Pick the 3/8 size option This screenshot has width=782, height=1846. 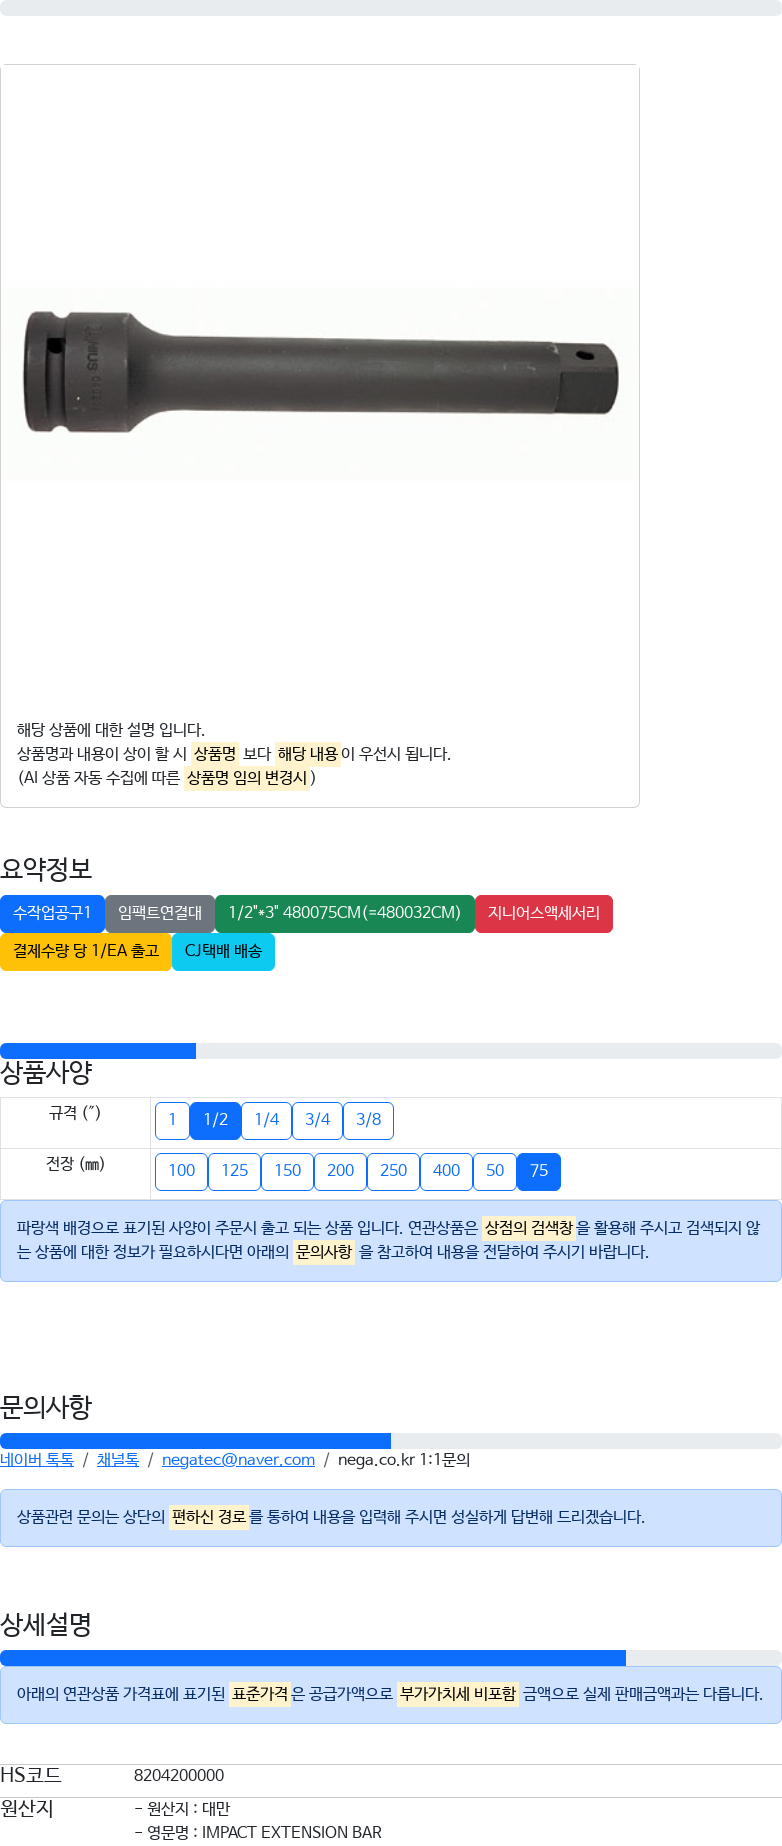pos(369,1120)
